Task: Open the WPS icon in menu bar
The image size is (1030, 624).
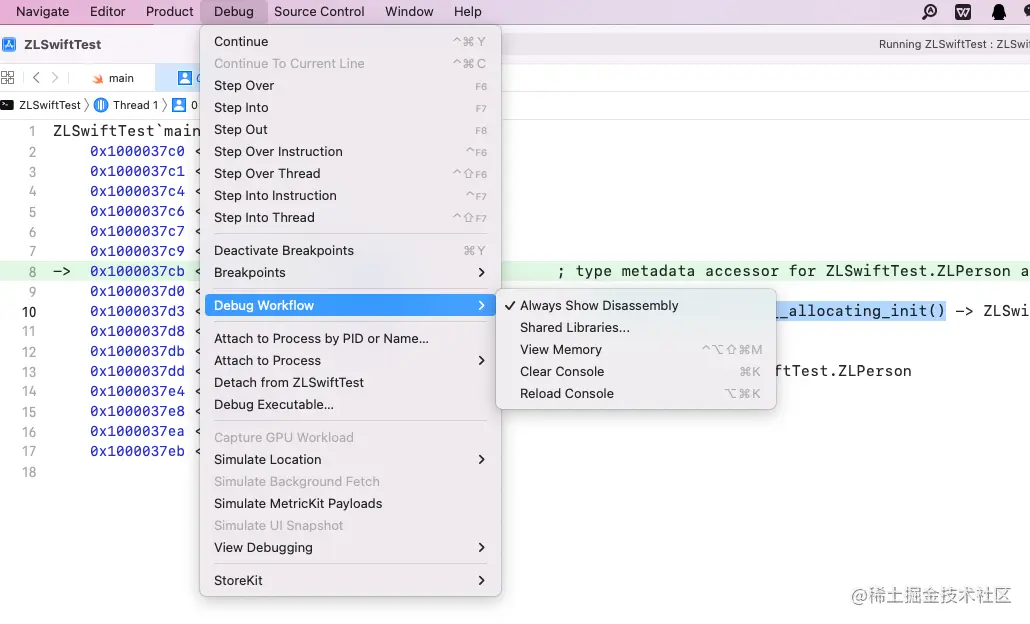Action: coord(963,12)
